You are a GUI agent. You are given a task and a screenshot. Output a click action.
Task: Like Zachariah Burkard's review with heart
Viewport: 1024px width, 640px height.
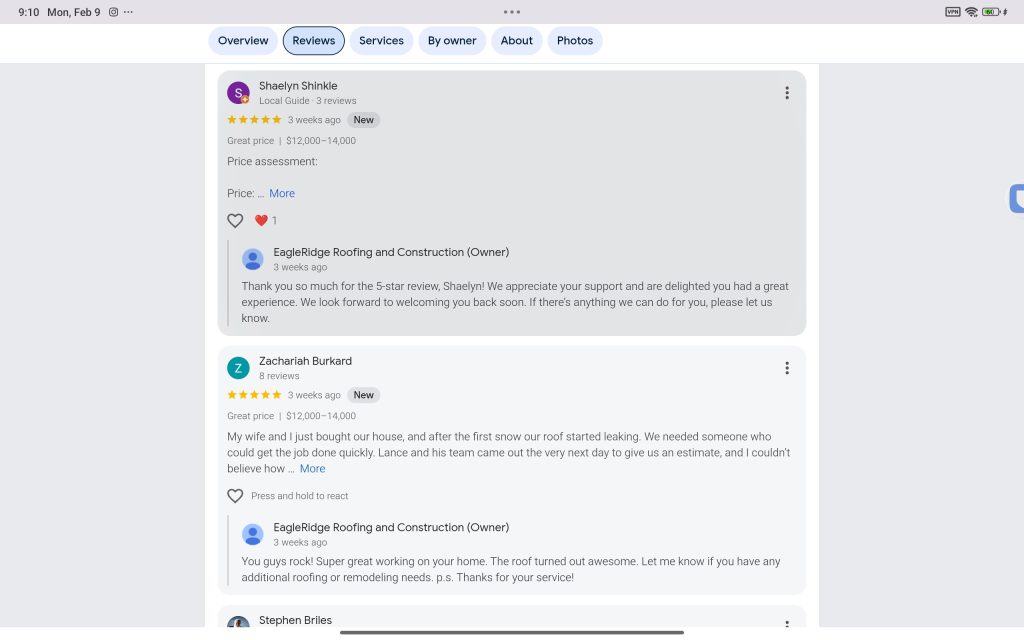(235, 496)
